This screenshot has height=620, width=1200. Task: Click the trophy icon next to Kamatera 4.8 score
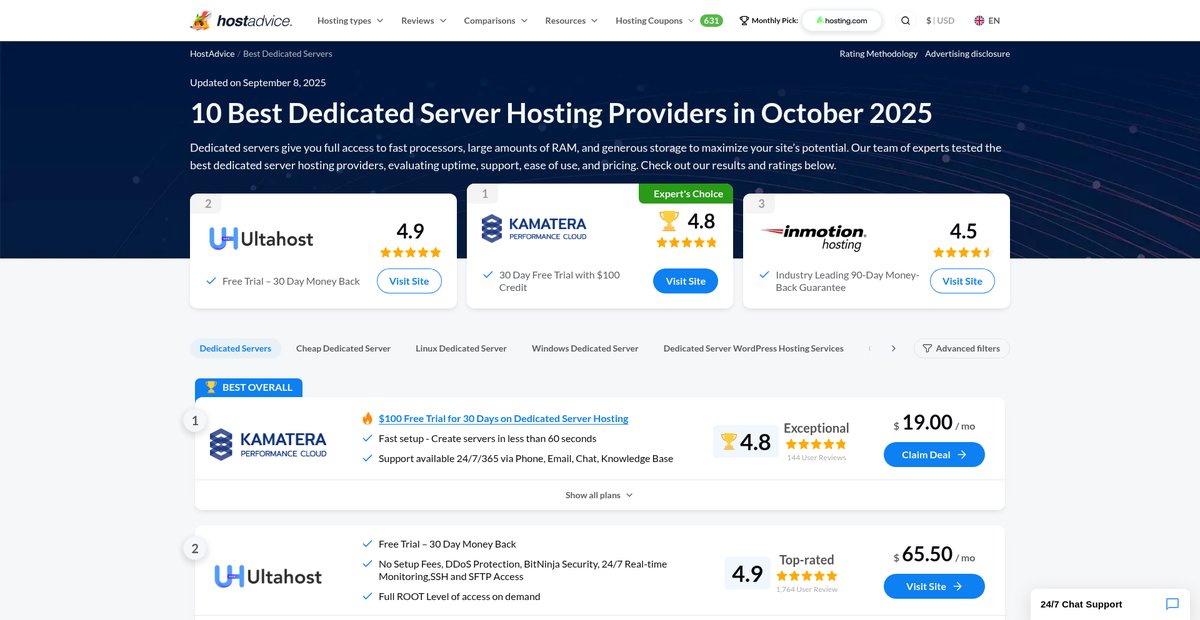(x=728, y=441)
